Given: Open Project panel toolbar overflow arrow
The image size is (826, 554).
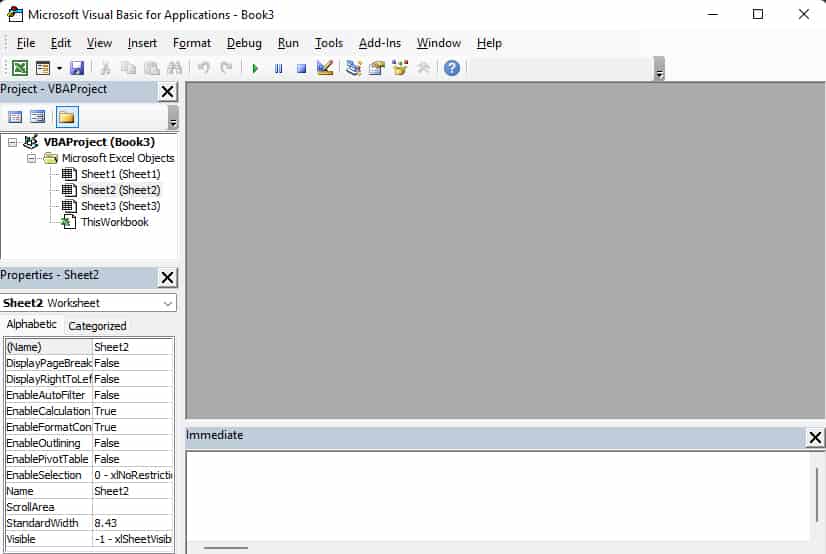Looking at the screenshot, I should tap(173, 118).
